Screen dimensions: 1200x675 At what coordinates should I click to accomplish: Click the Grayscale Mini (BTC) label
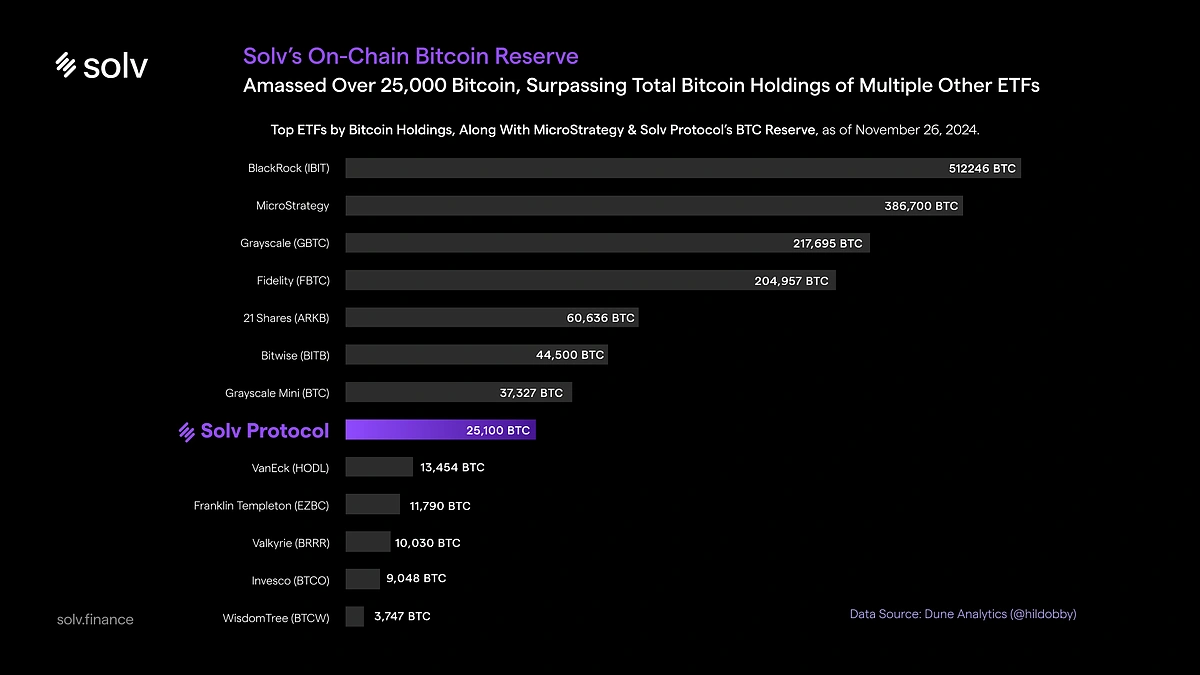coord(276,392)
